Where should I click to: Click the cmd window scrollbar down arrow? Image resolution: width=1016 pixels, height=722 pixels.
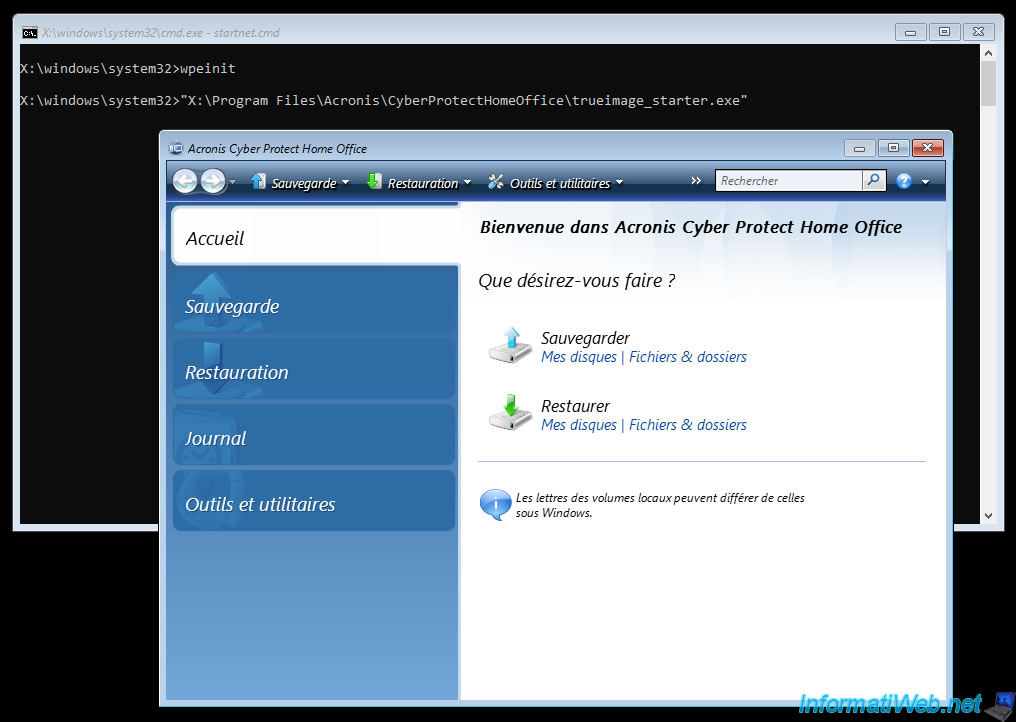988,515
